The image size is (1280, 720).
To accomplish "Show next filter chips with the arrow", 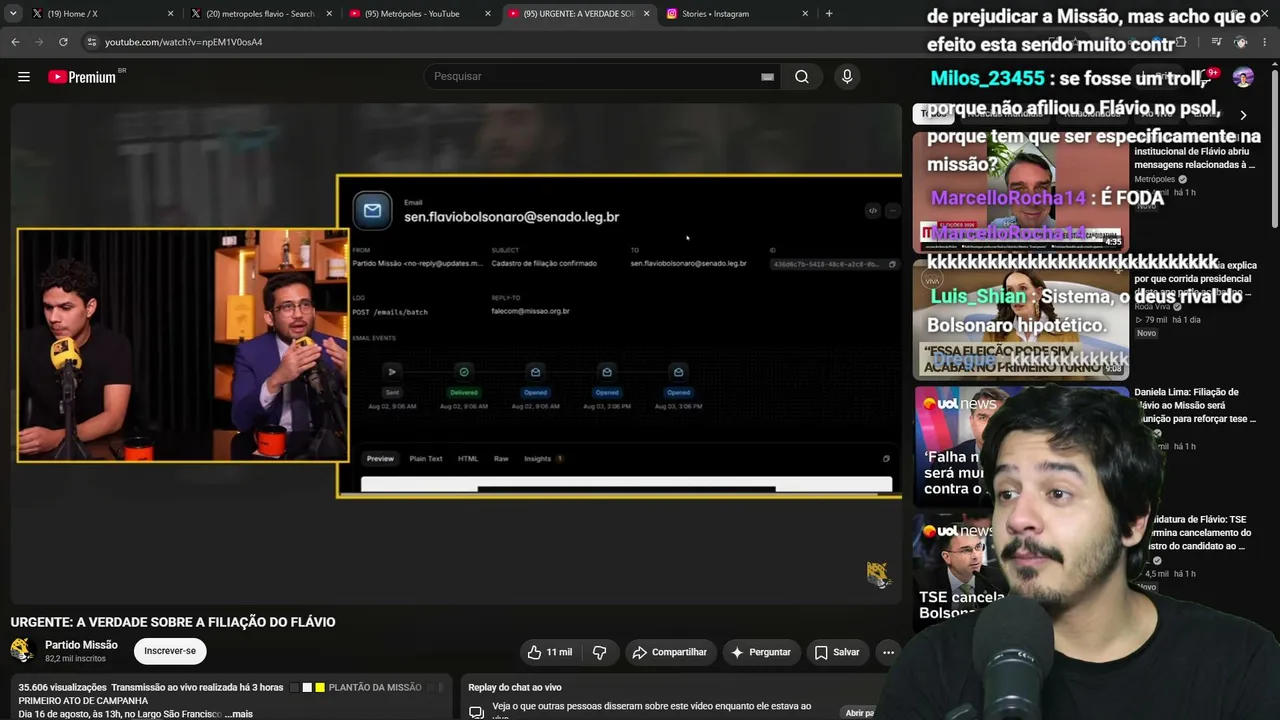I will pos(1243,115).
